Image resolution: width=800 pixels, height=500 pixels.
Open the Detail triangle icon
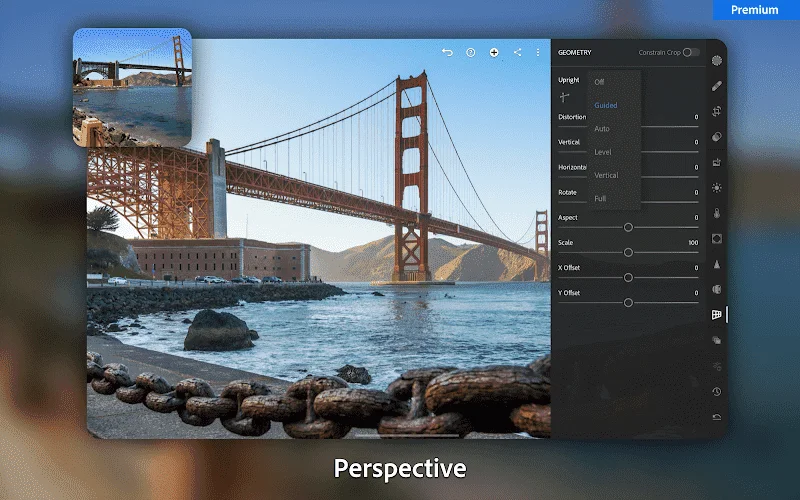pyautogui.click(x=717, y=264)
